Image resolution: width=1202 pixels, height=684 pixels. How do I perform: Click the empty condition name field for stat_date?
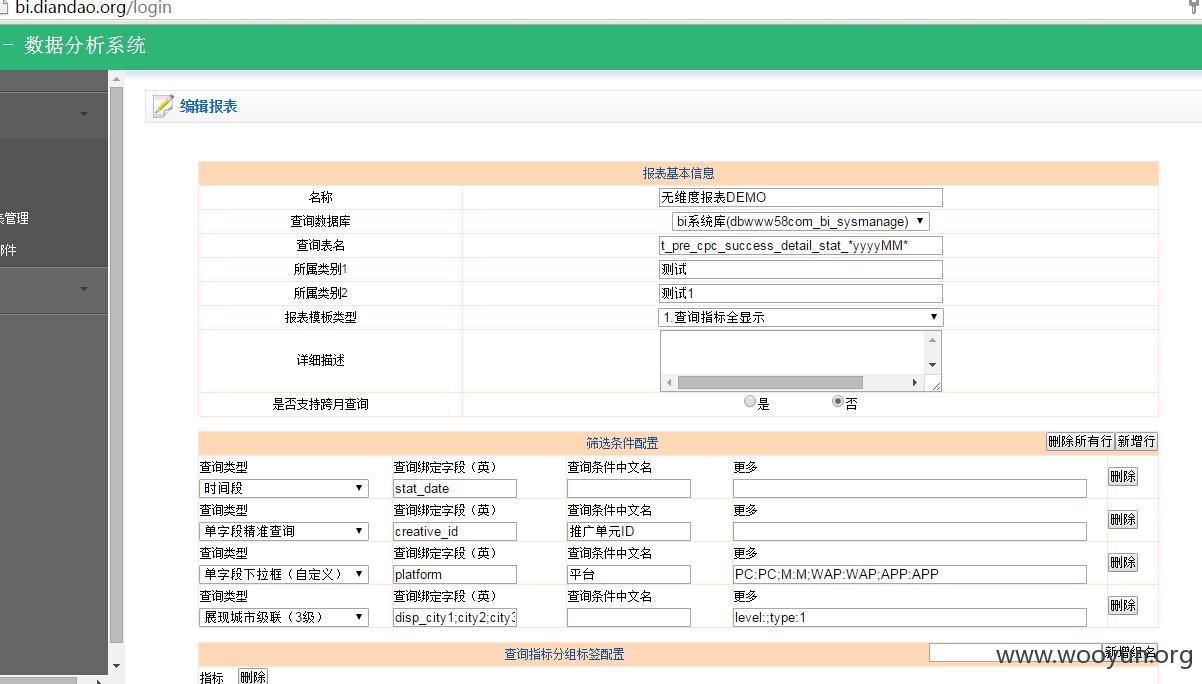click(629, 488)
